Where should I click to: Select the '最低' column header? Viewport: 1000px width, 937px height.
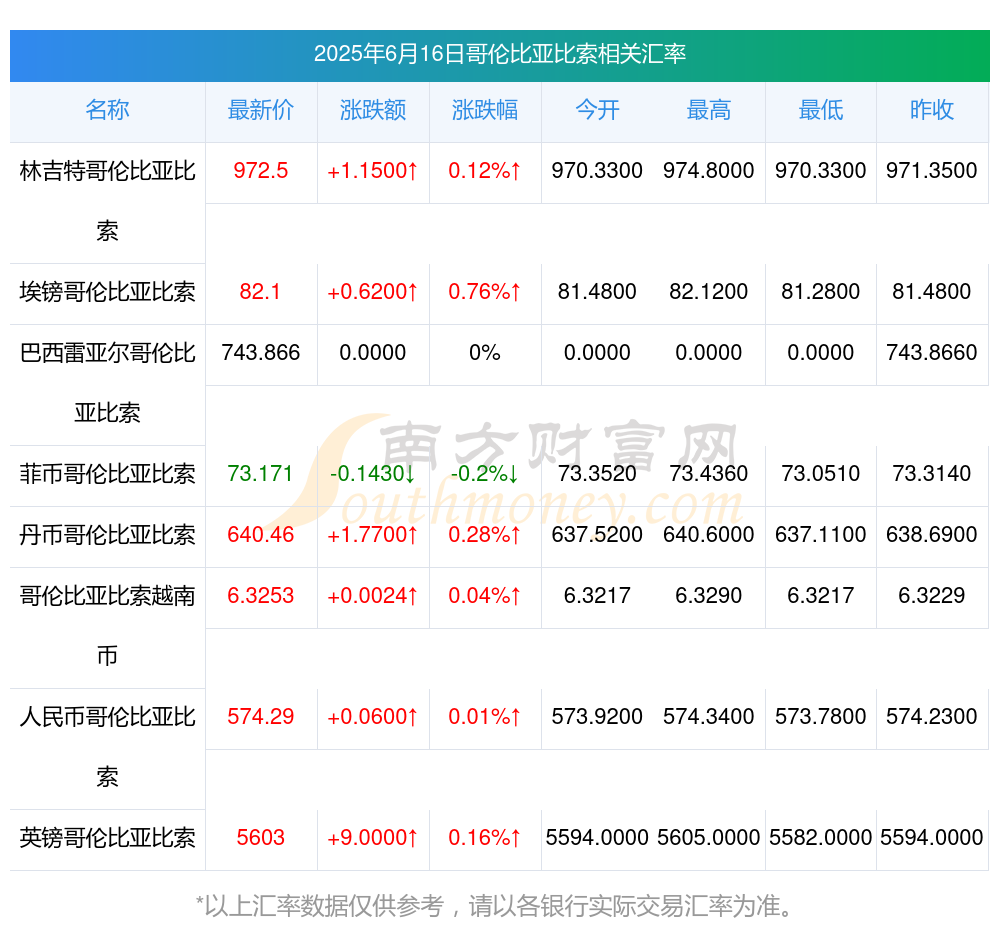821,110
